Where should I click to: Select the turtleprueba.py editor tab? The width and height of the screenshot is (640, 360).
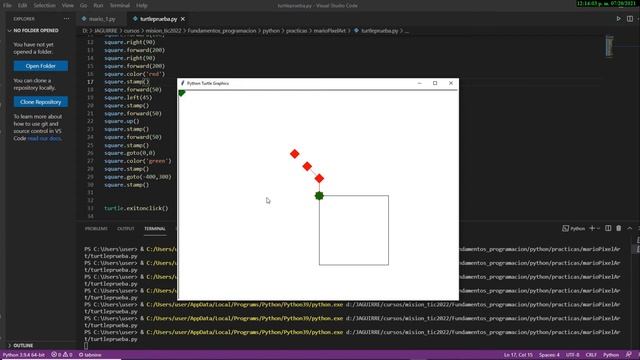(x=158, y=19)
